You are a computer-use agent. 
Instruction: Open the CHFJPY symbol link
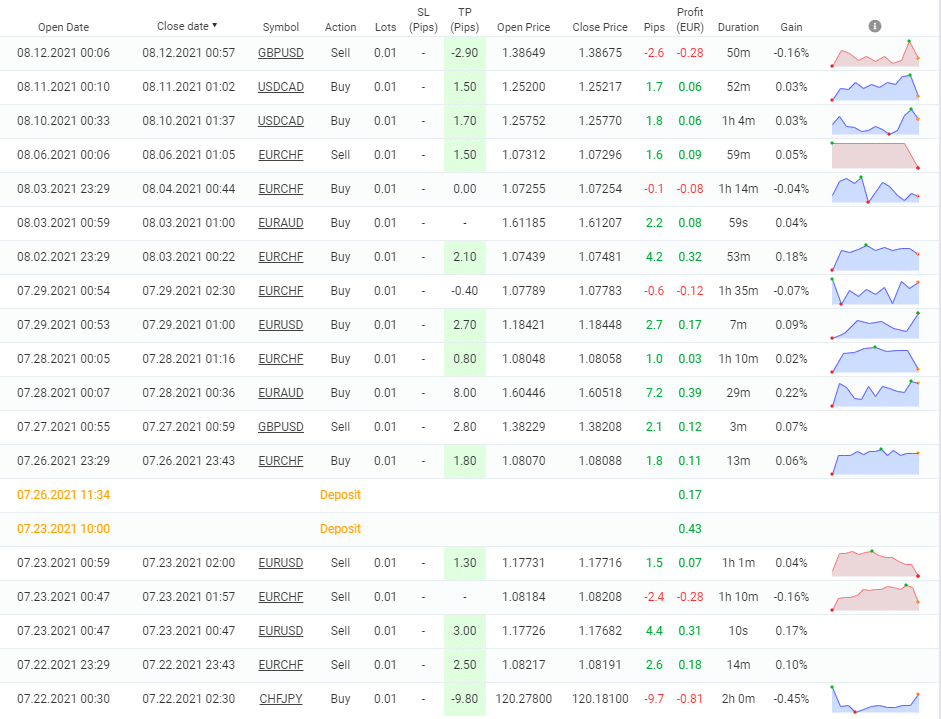pos(280,699)
